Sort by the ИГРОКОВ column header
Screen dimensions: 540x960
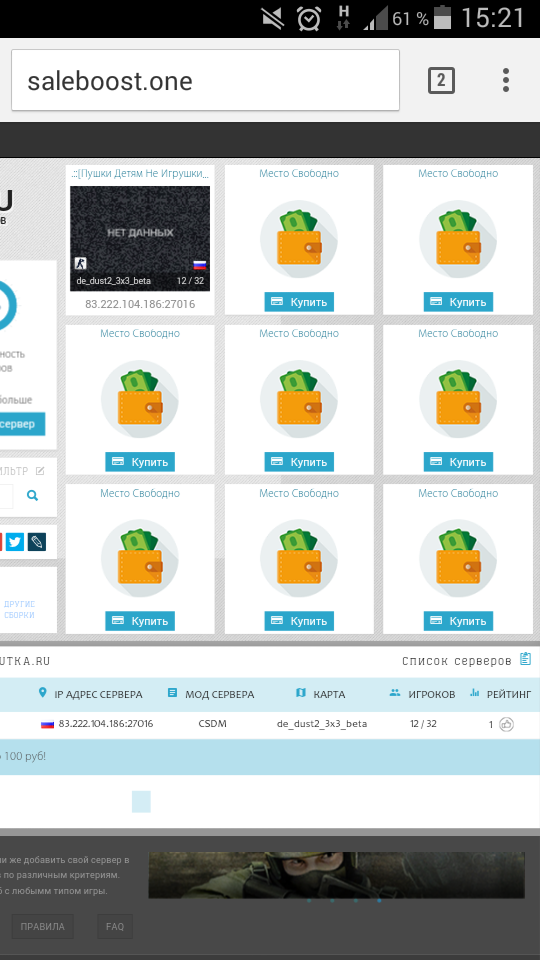point(422,694)
